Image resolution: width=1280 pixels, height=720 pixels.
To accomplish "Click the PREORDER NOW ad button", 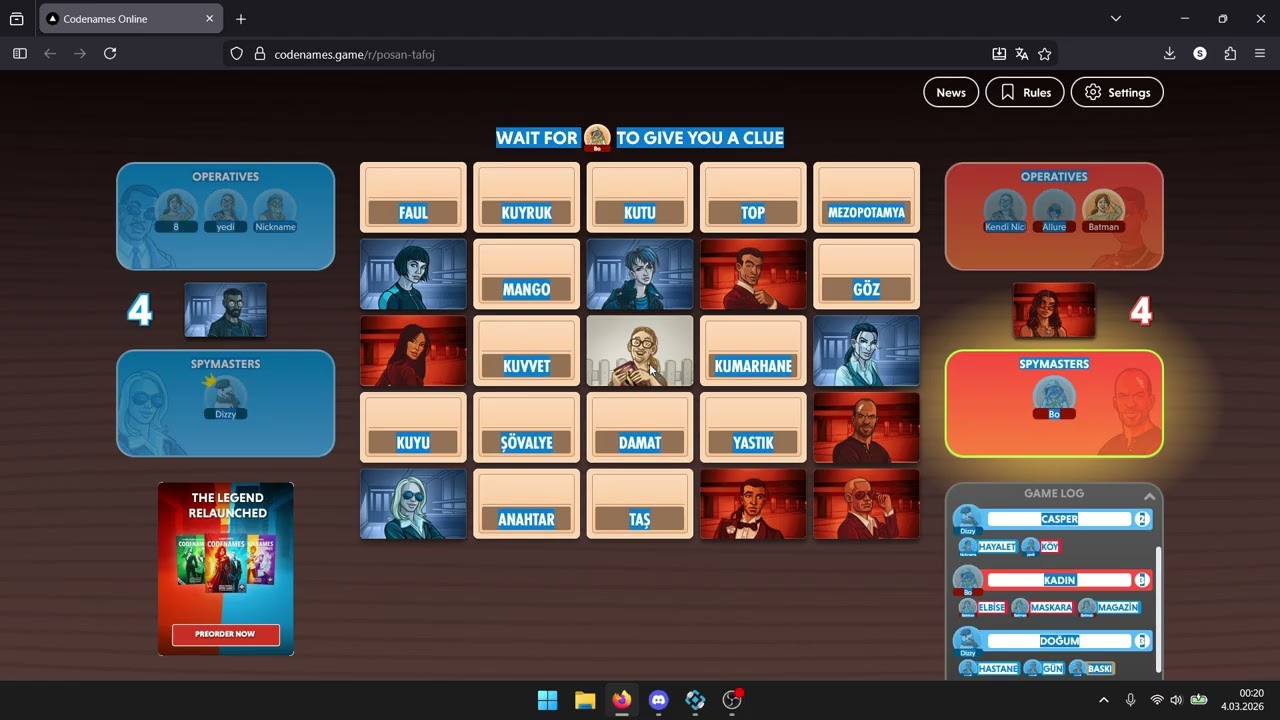I will 226,634.
